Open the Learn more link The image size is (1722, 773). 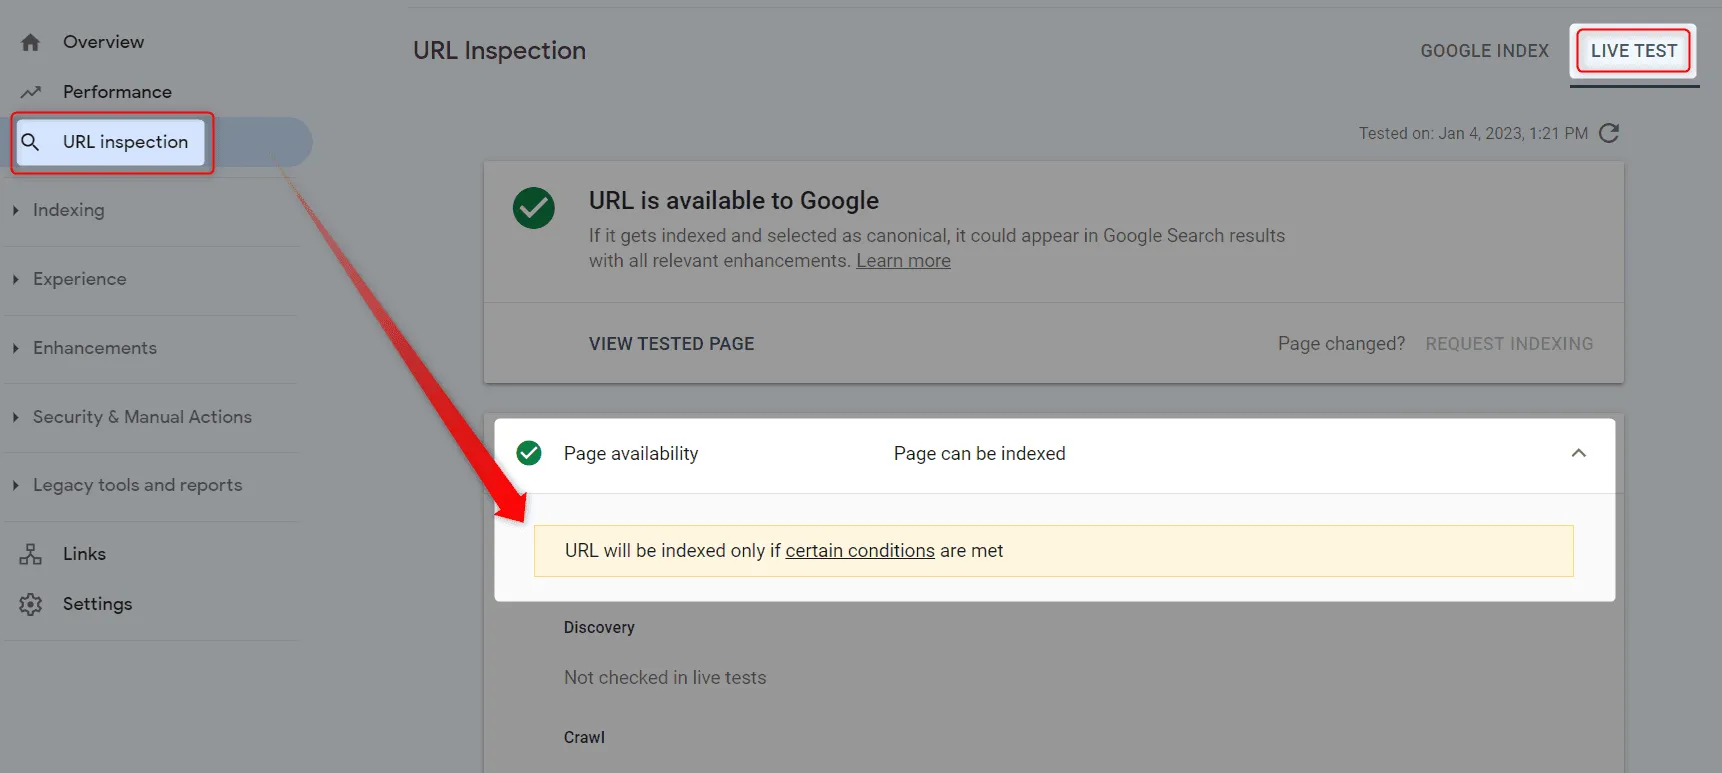click(x=903, y=261)
